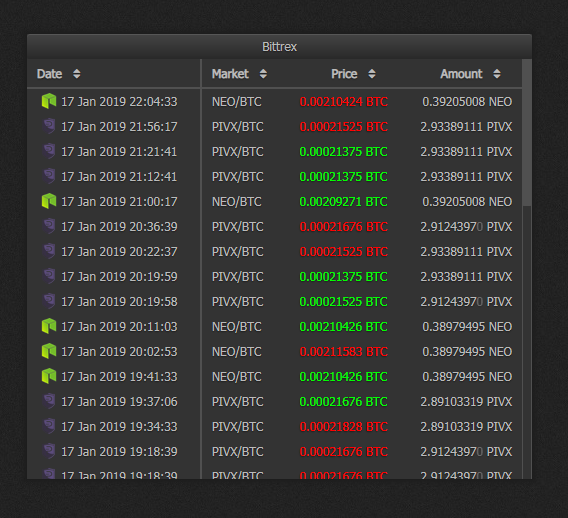Click the vertical scrollbar thumb of the trade list
568x518 pixels.
pyautogui.click(x=527, y=133)
